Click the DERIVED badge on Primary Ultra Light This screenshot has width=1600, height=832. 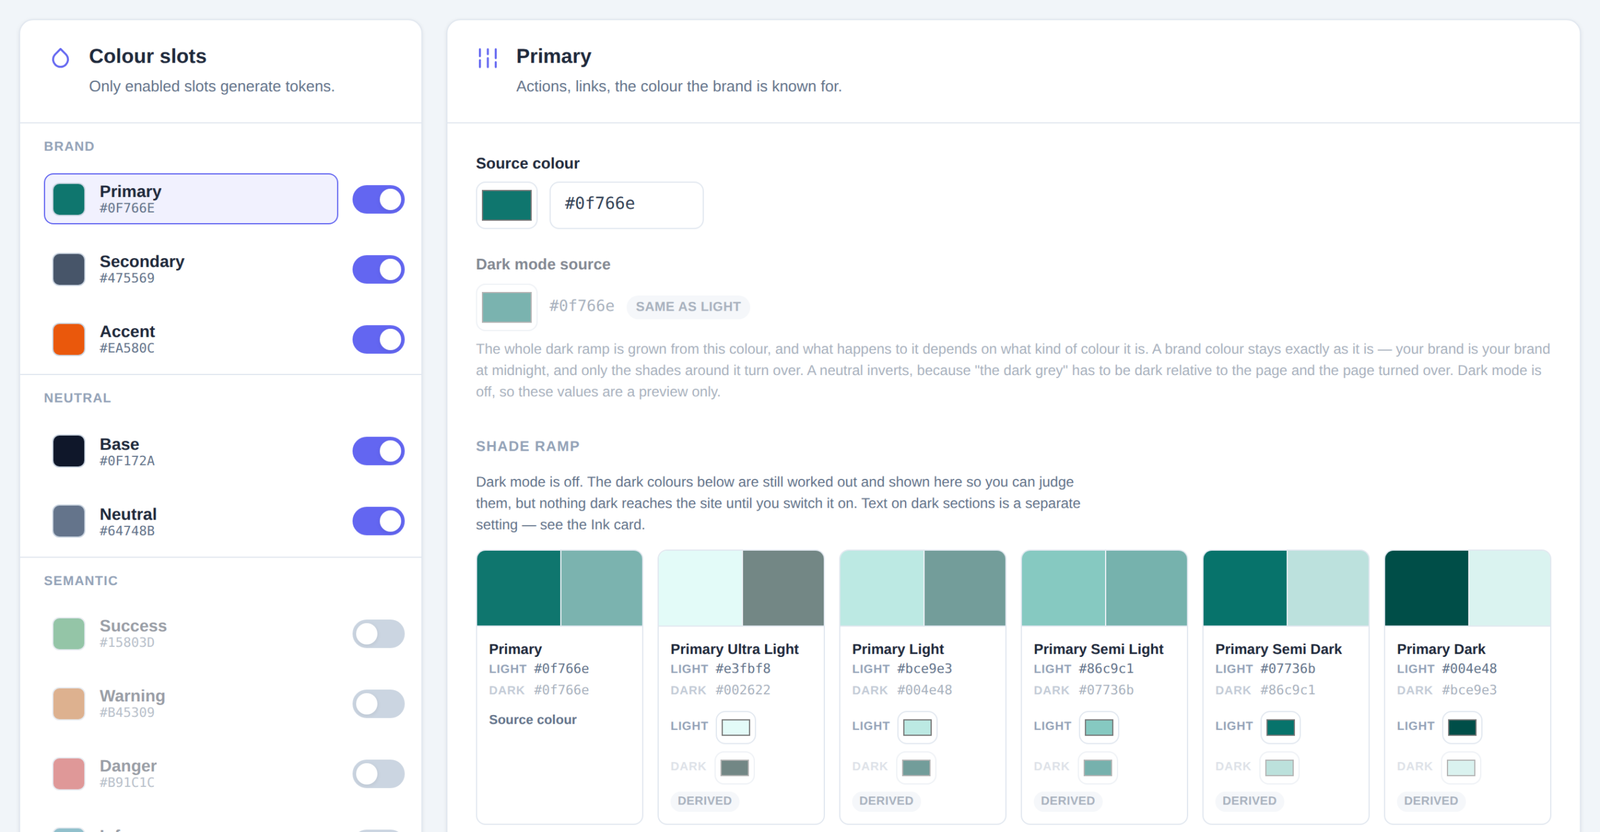(705, 801)
